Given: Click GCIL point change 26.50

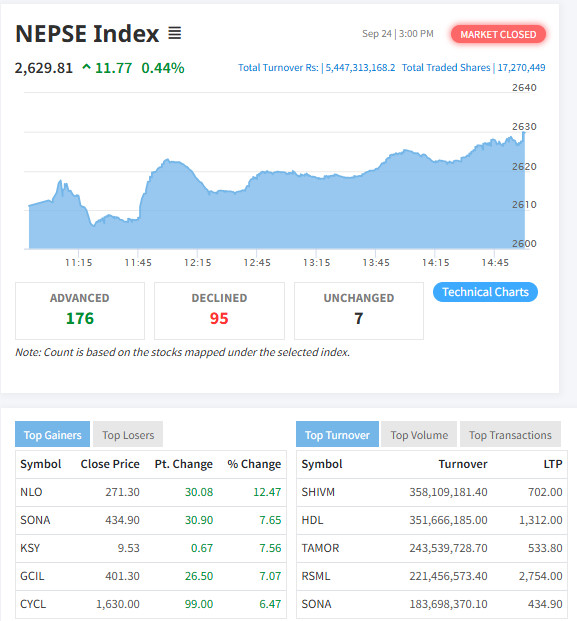Looking at the screenshot, I should pos(199,576).
